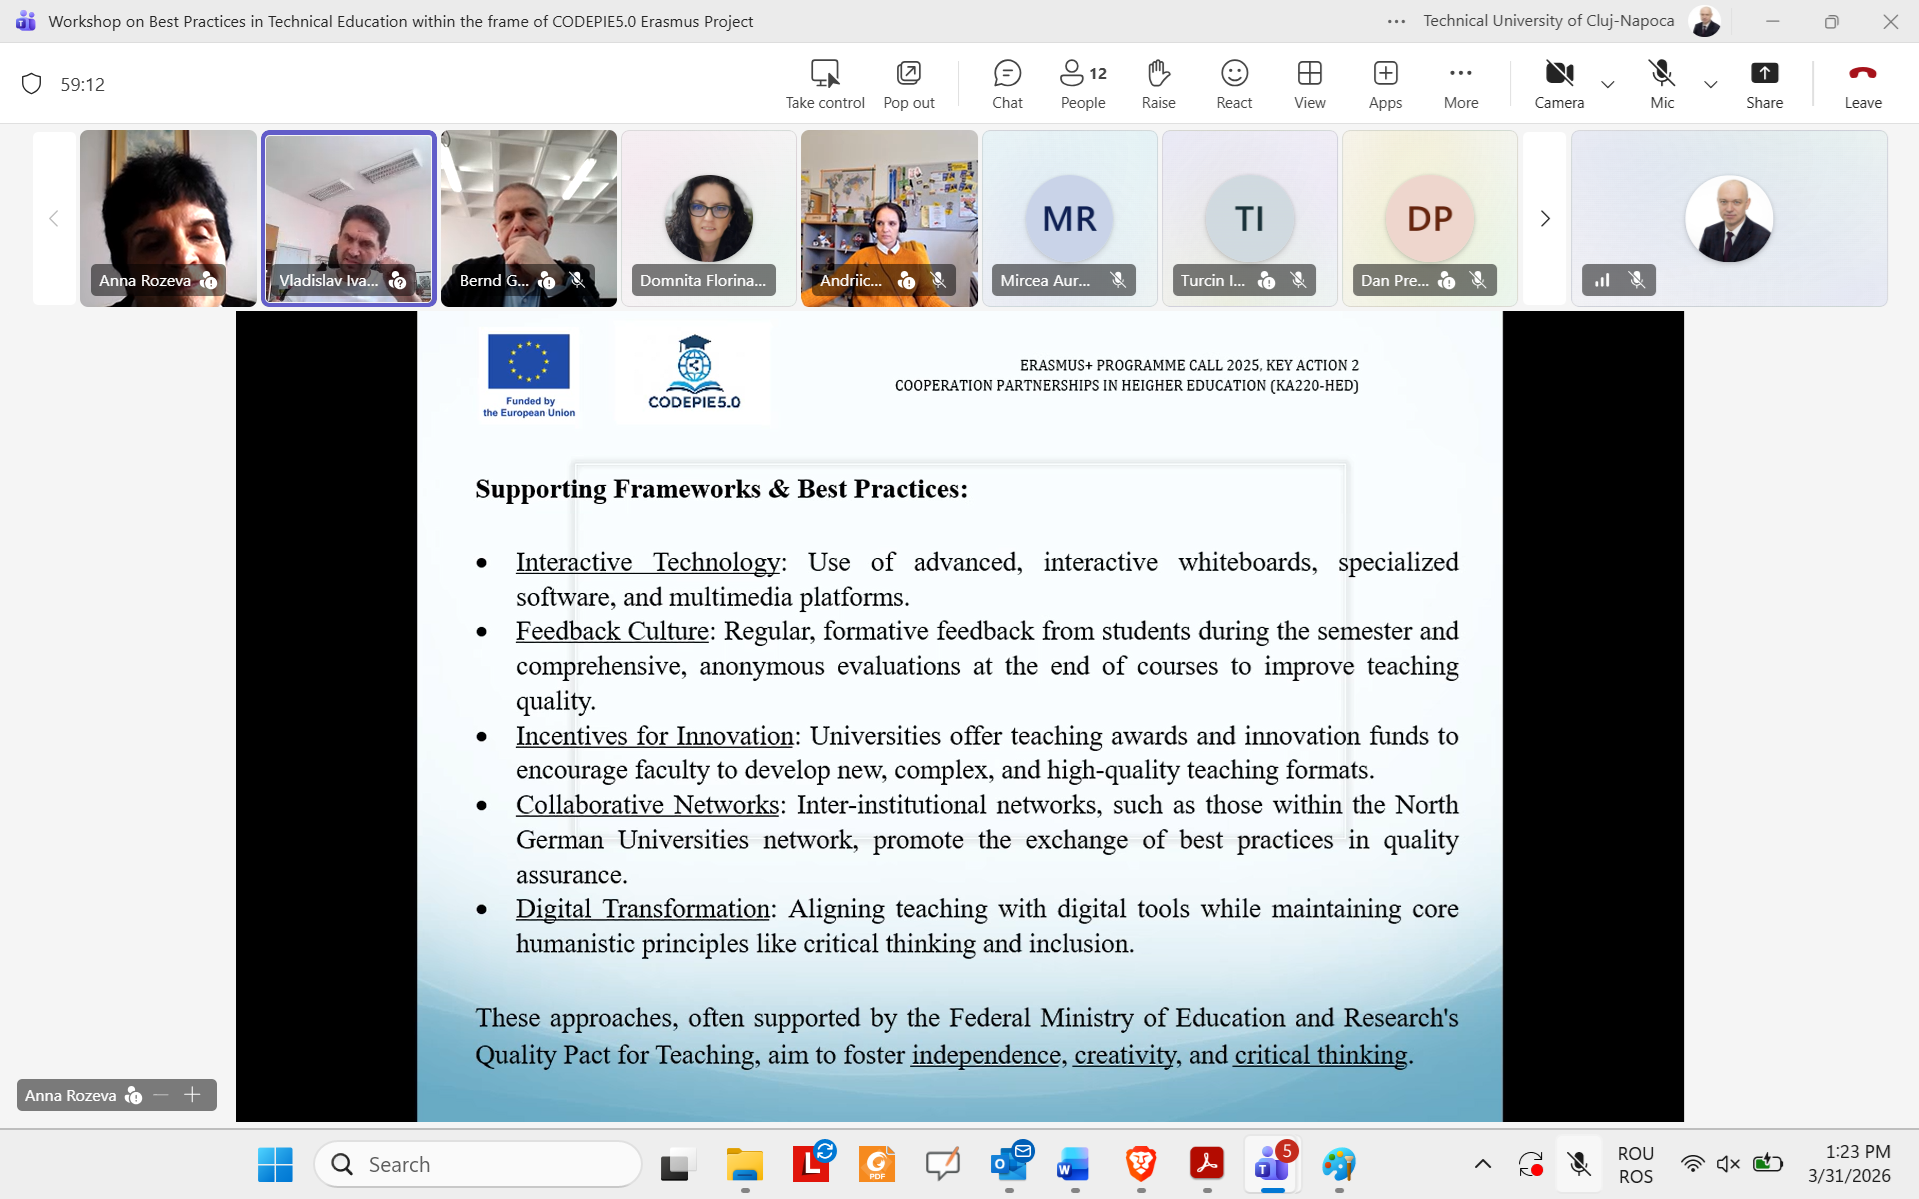Open the People participants list
The height and width of the screenshot is (1199, 1919).
(1082, 84)
